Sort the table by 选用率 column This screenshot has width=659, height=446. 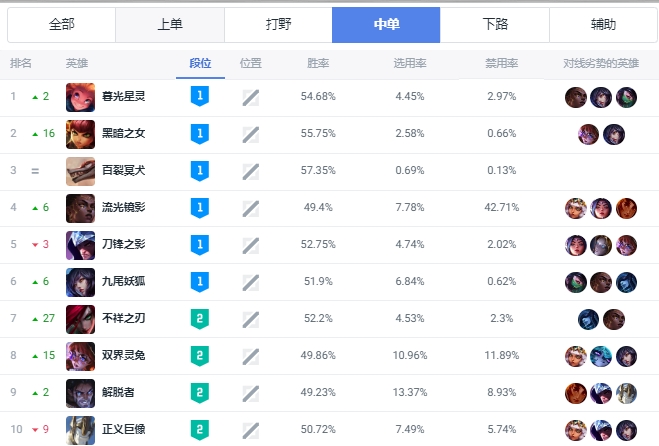[x=410, y=64]
